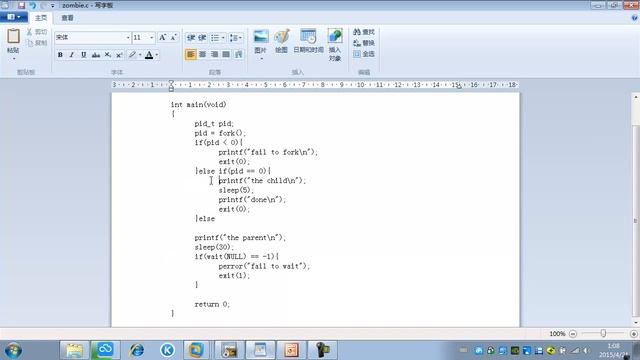Open the WordPad application menu button
The width and height of the screenshot is (640, 360).
tap(13, 17)
